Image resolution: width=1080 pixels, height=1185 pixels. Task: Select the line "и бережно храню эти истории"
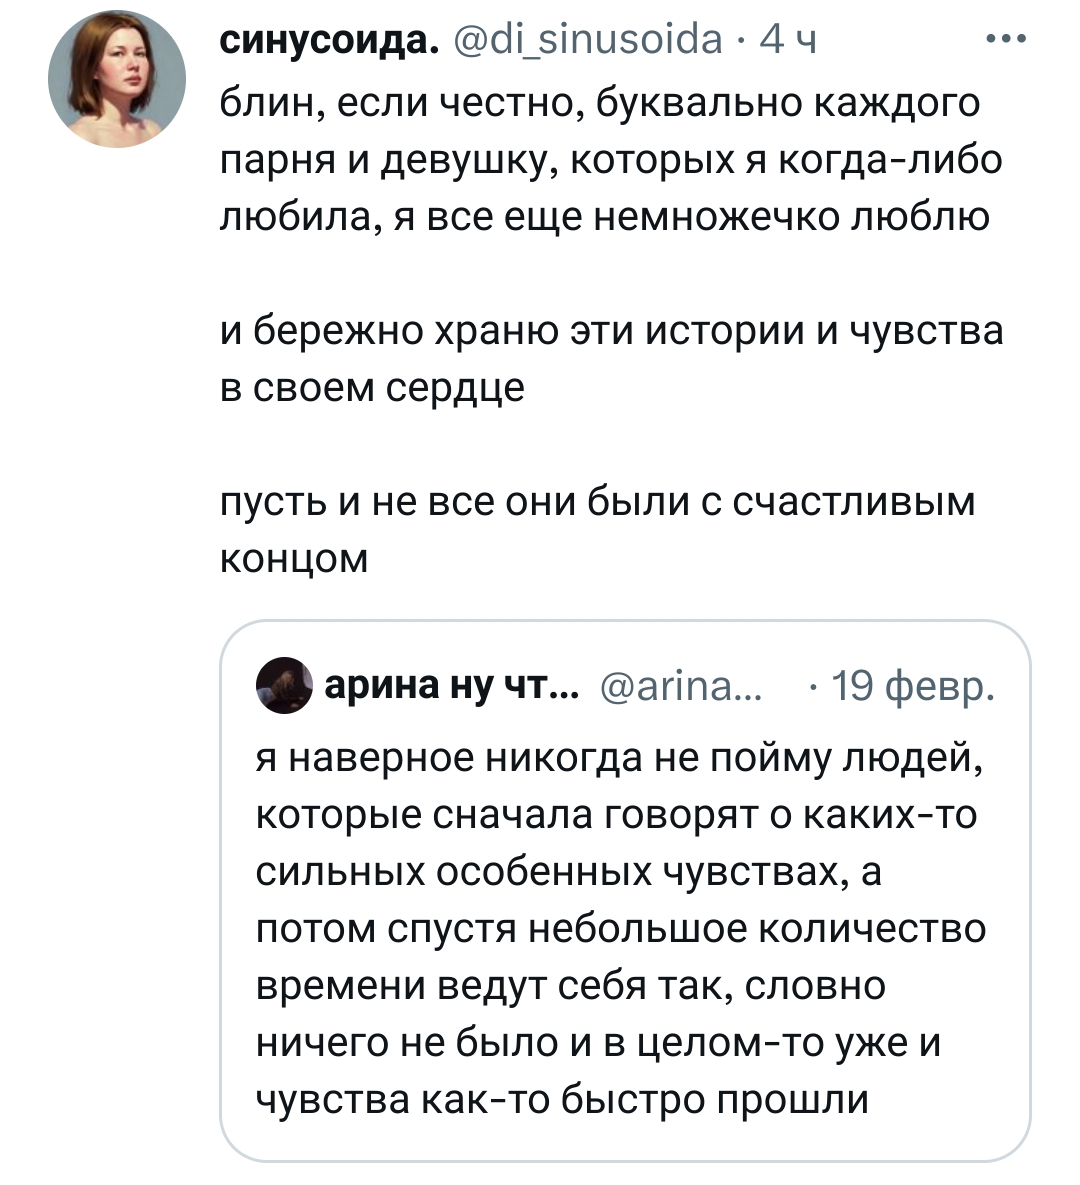coord(610,331)
